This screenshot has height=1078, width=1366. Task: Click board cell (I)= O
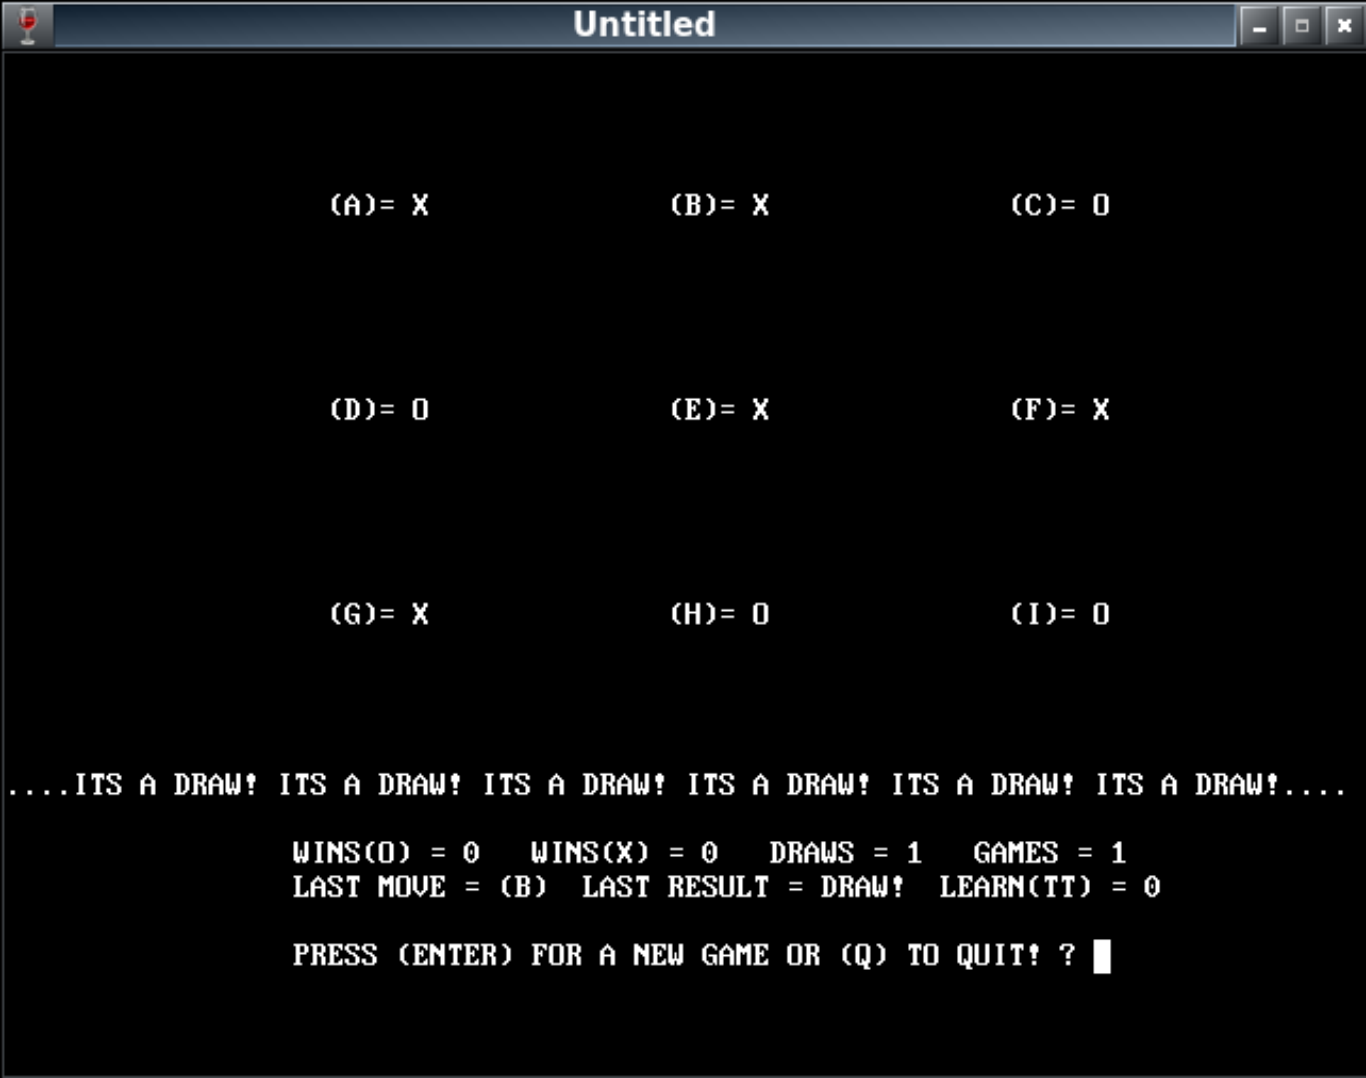coord(1060,614)
